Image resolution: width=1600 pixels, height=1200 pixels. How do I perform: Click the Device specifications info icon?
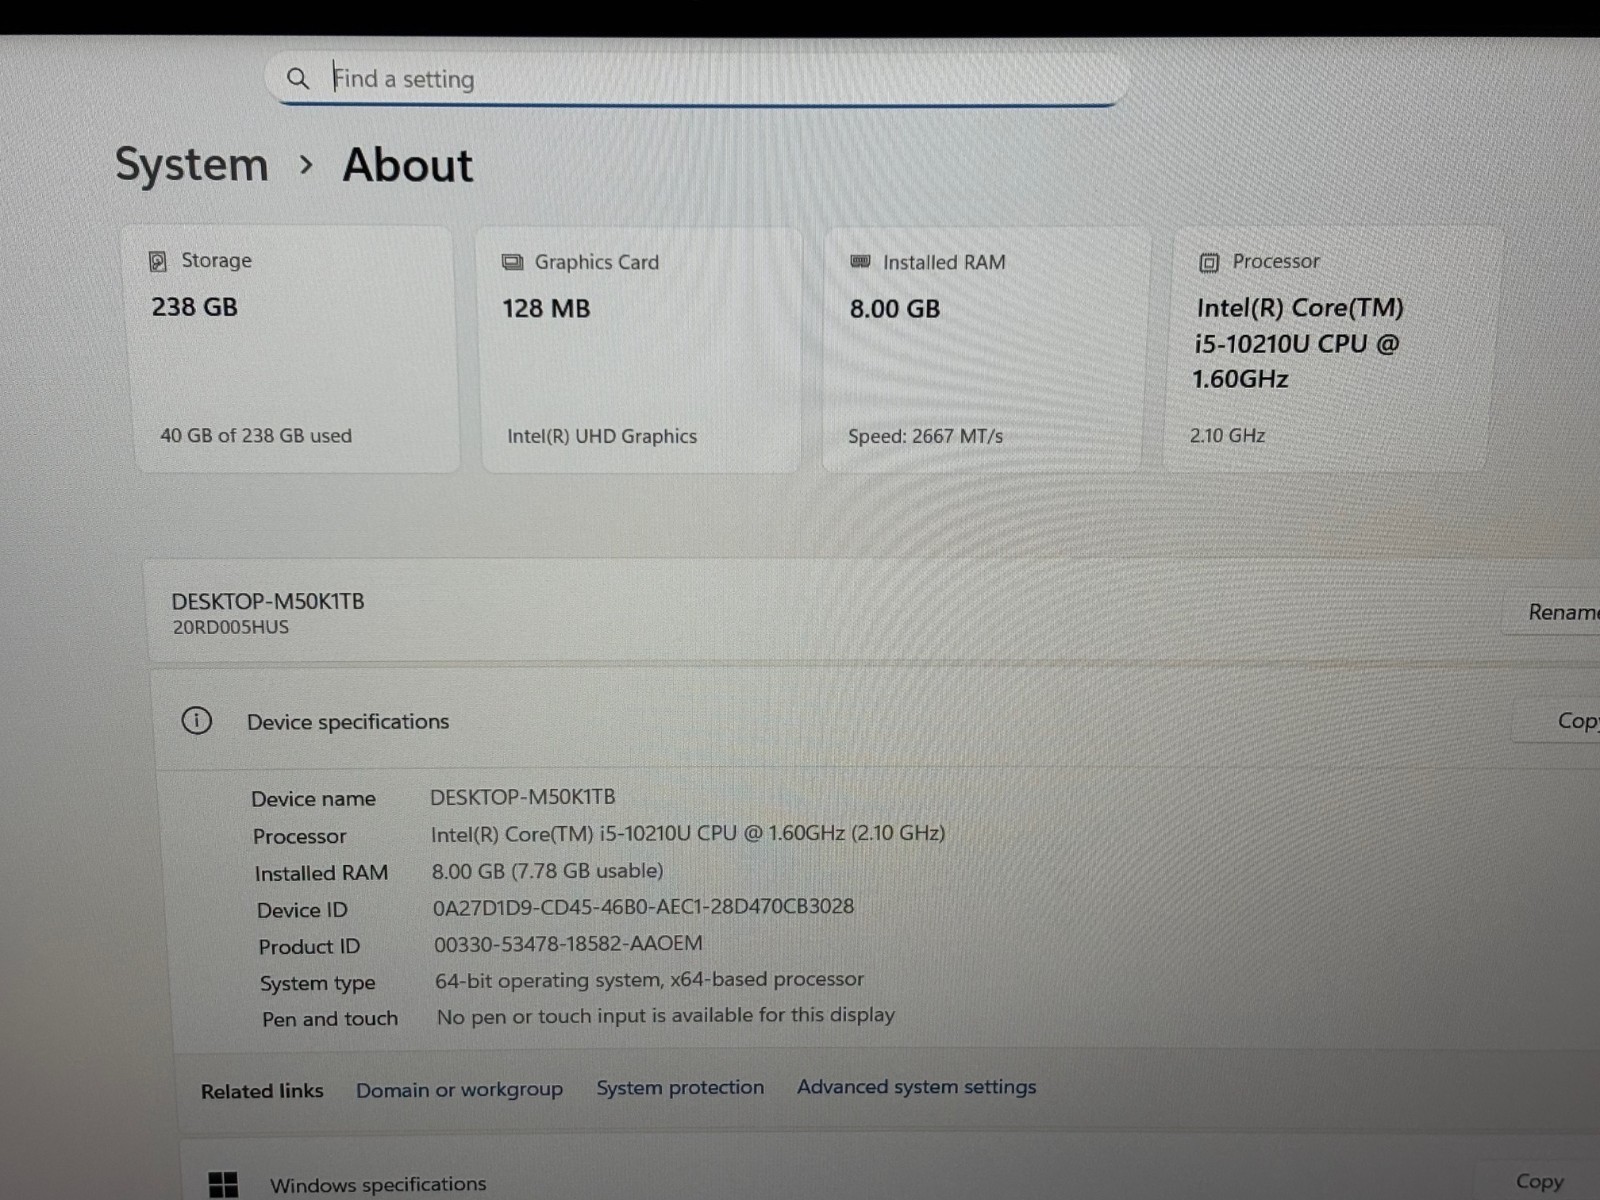[197, 720]
